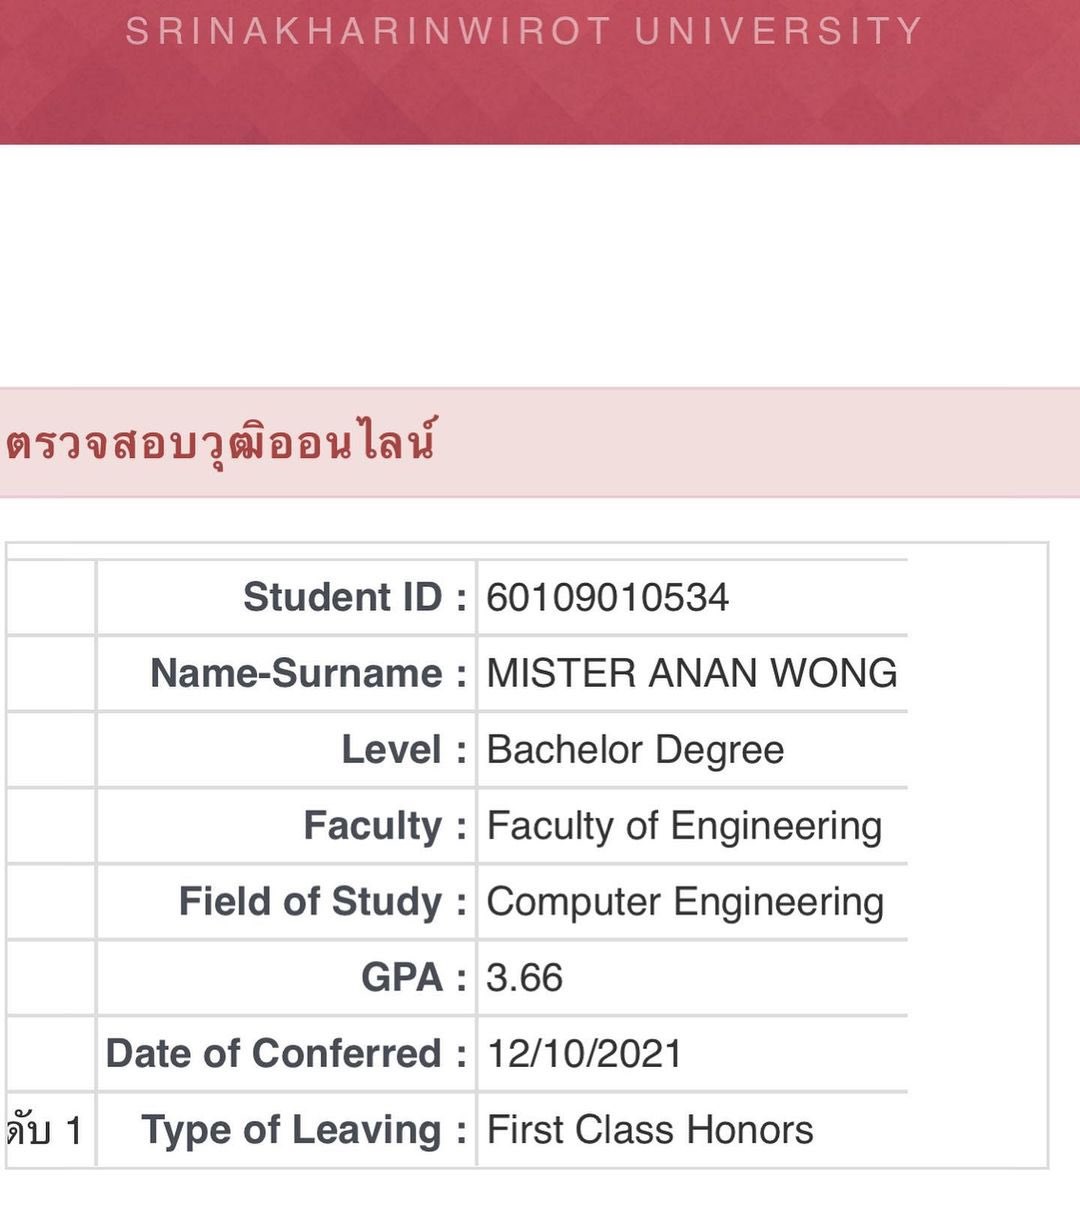Click the Srinakharinwirot University header title
1080x1223 pixels.
tap(523, 31)
